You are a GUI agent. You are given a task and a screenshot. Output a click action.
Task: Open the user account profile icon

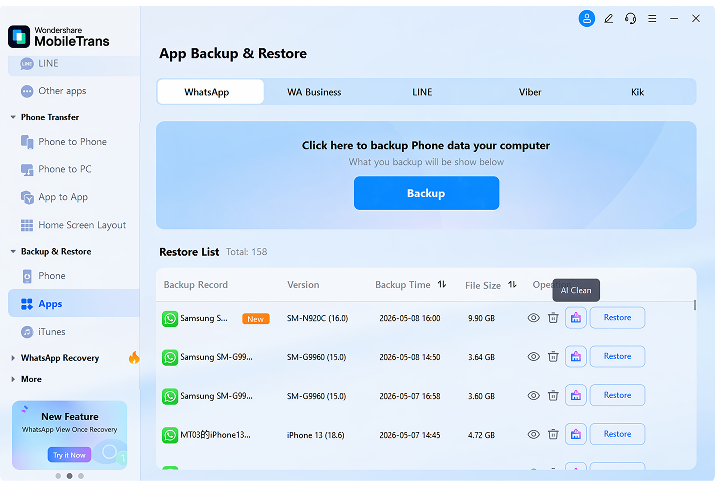(x=586, y=19)
